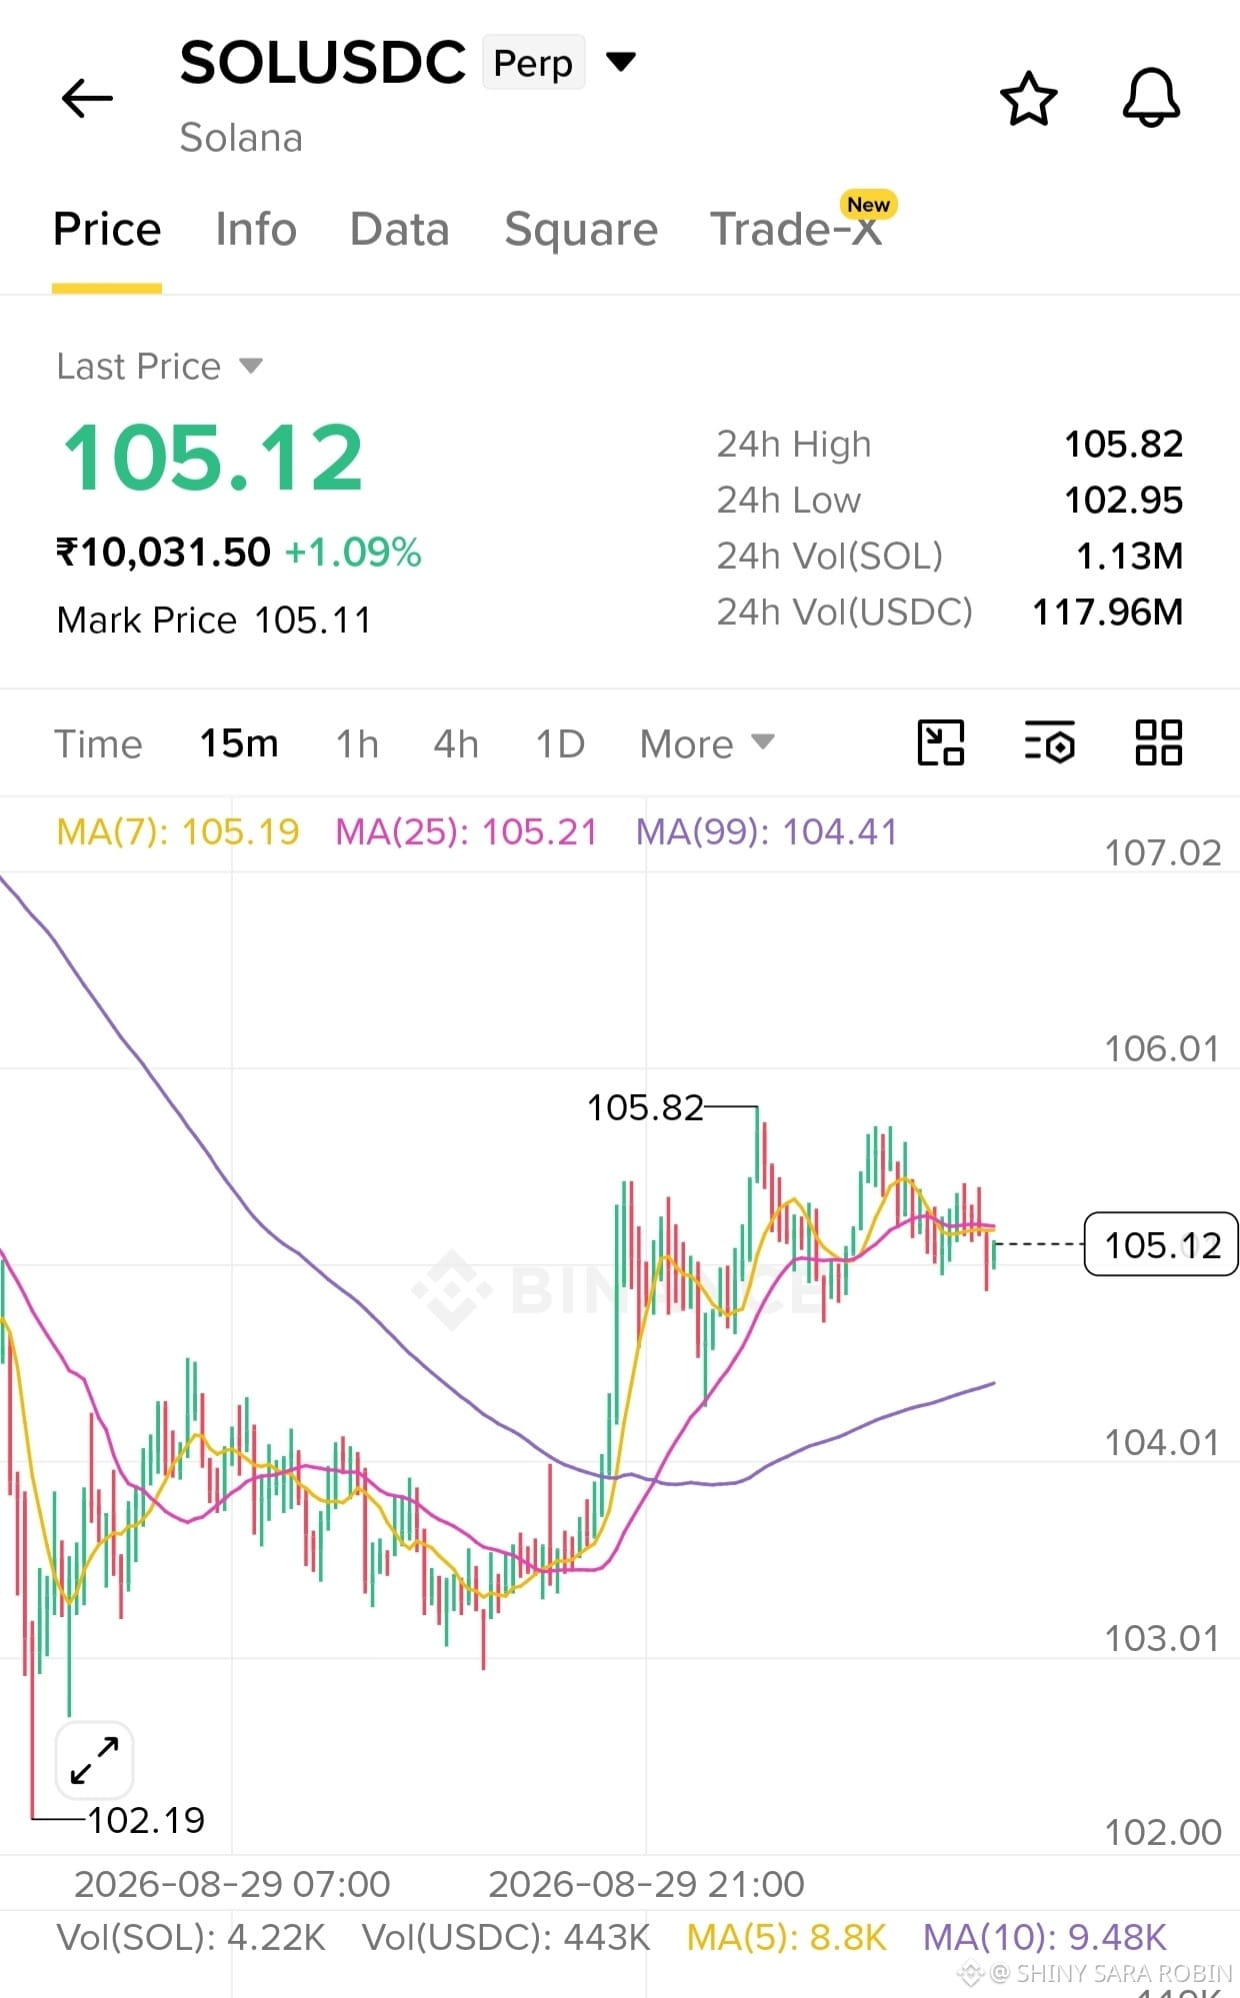
Task: Select the Time chart view
Action: [98, 744]
